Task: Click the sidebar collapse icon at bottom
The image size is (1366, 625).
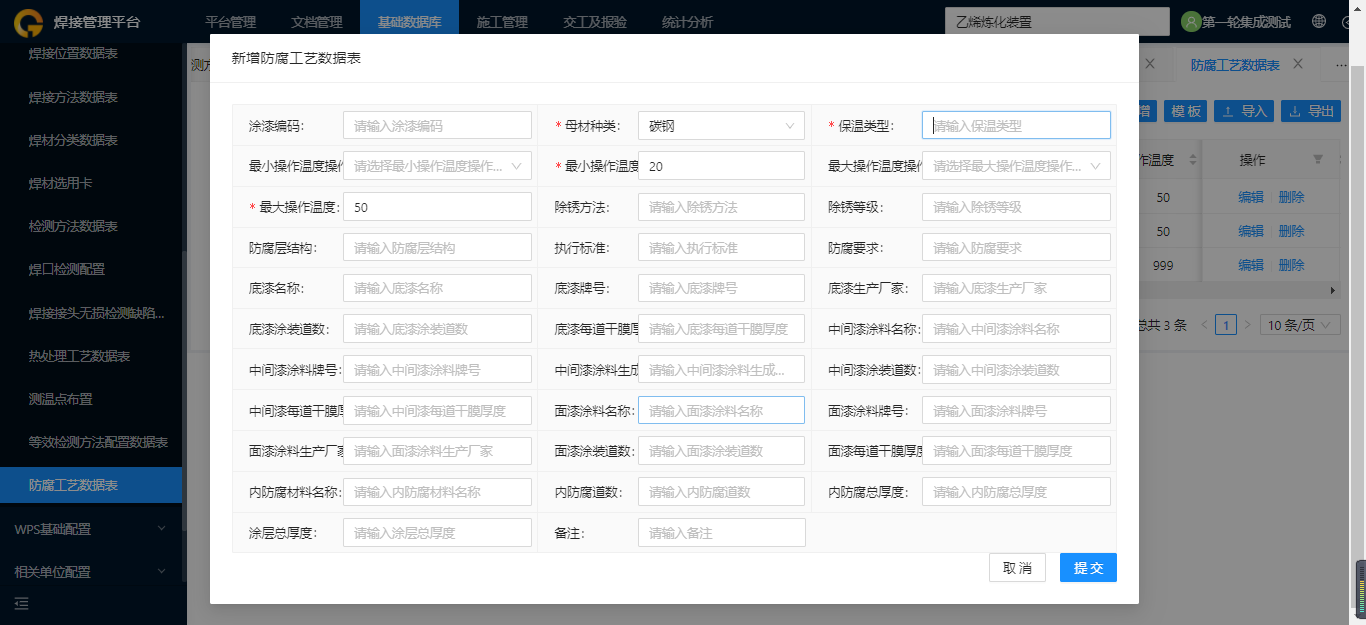Action: tap(22, 603)
